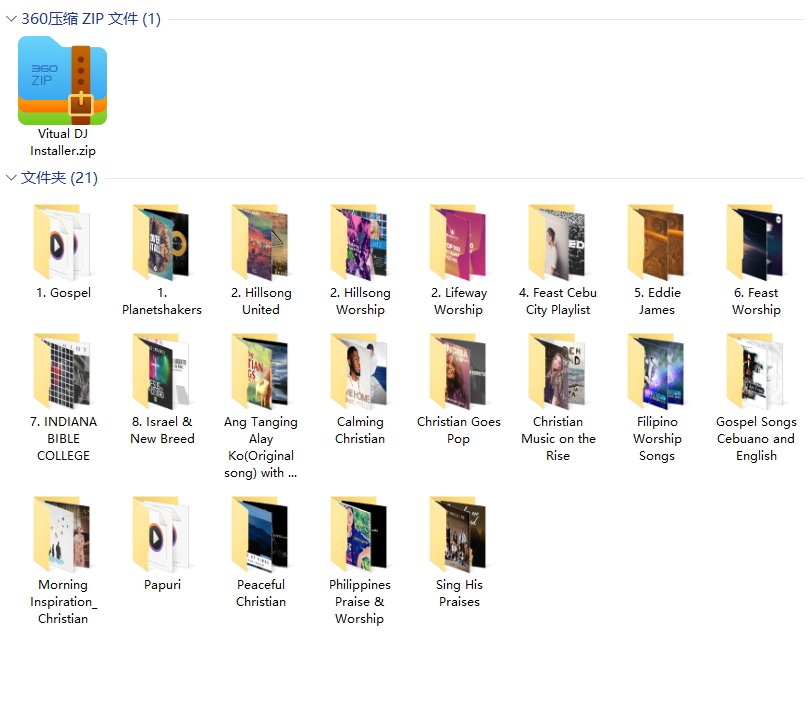Image resolution: width=810 pixels, height=705 pixels.
Task: Collapse the 360压缩 ZIP 文件 group chevron
Action: [11, 19]
